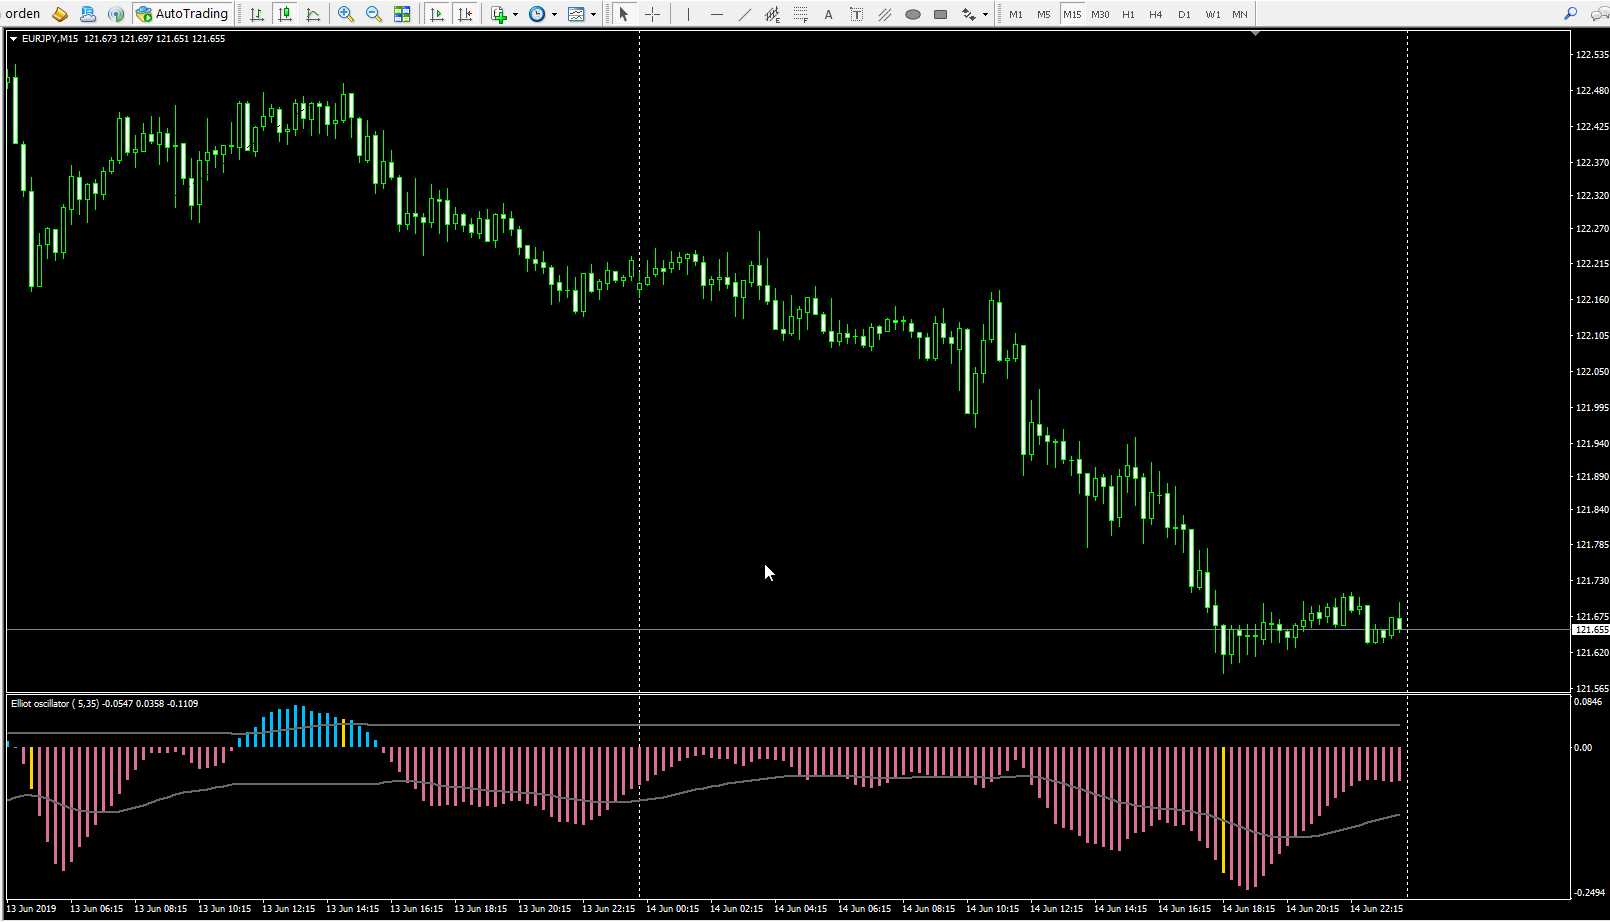Select the text 'A' drawing tool
This screenshot has width=1610, height=922.
tap(828, 14)
